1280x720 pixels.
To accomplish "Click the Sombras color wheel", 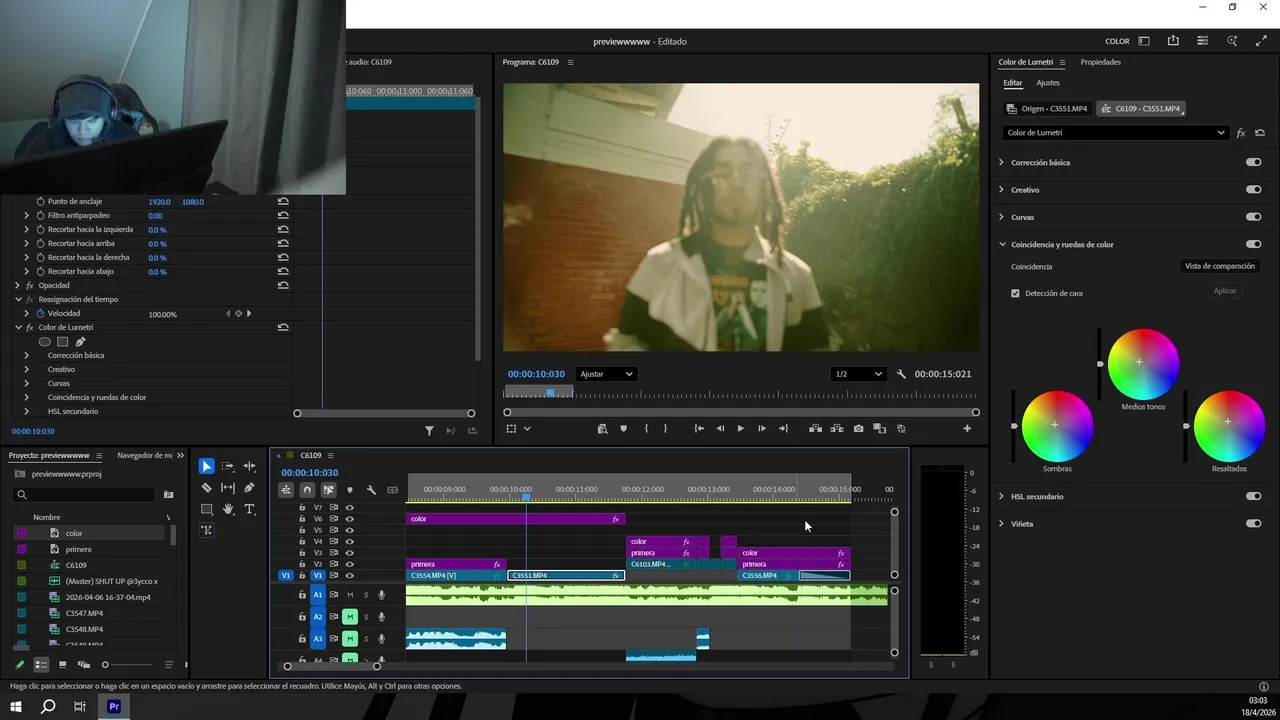I will pos(1057,426).
